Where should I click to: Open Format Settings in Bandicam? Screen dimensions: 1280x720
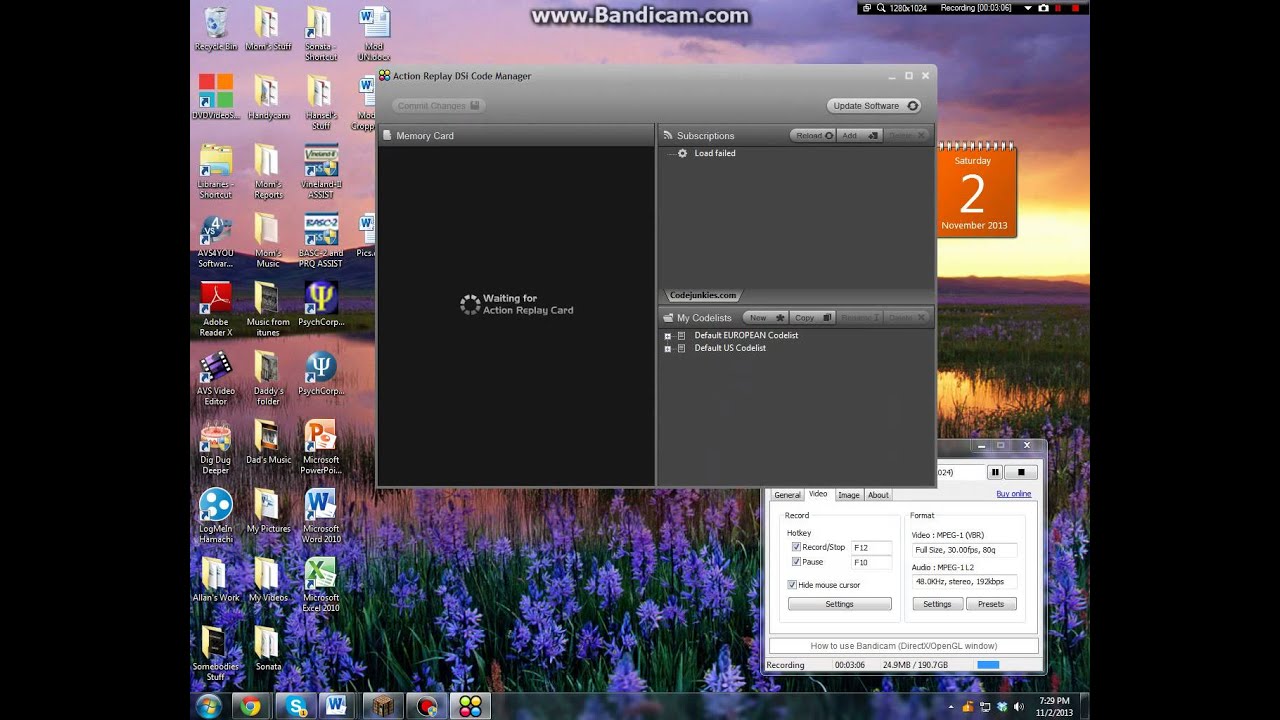pyautogui.click(x=937, y=604)
